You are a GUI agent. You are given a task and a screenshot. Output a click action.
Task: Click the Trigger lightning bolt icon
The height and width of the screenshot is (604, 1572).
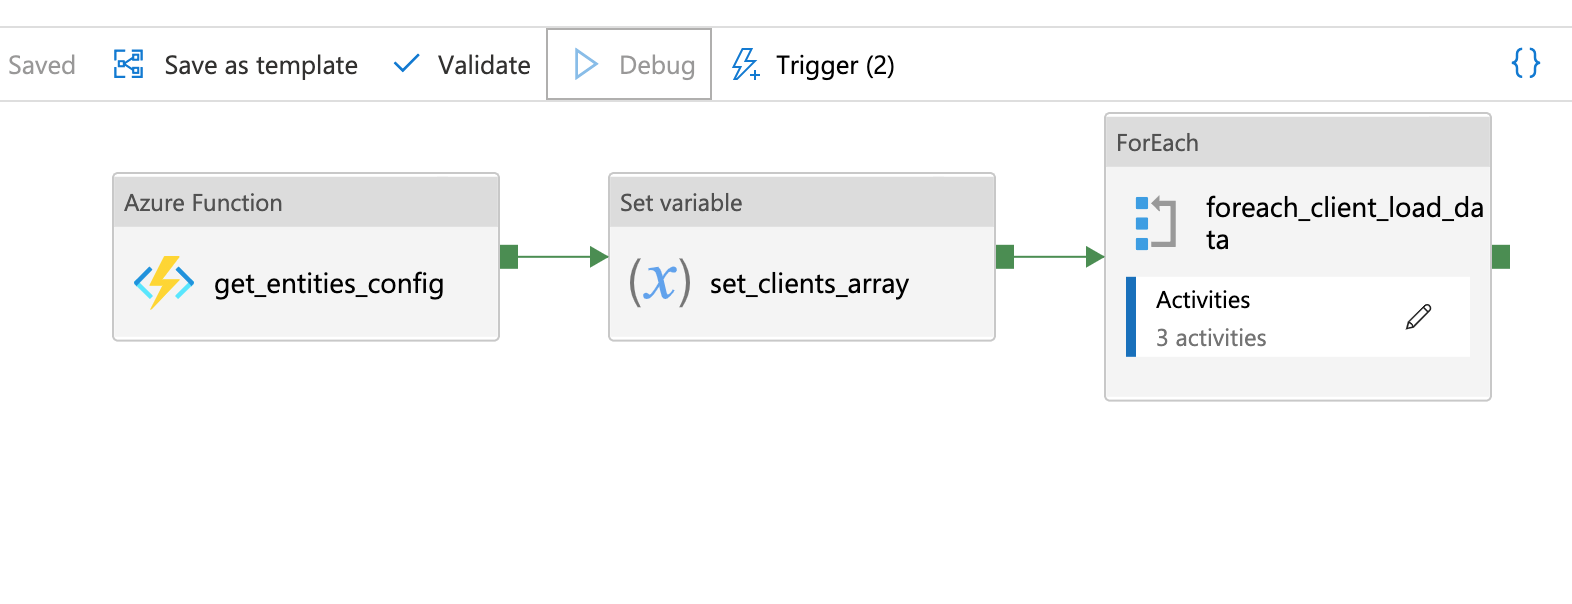745,65
